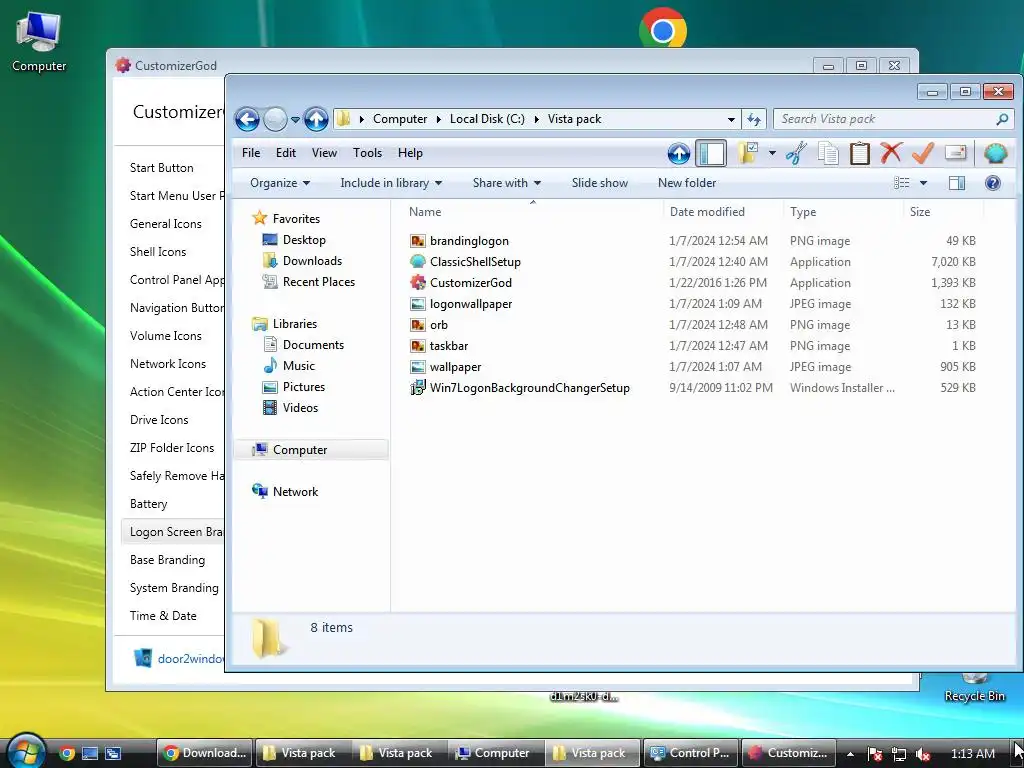Open the View menu

coord(324,153)
